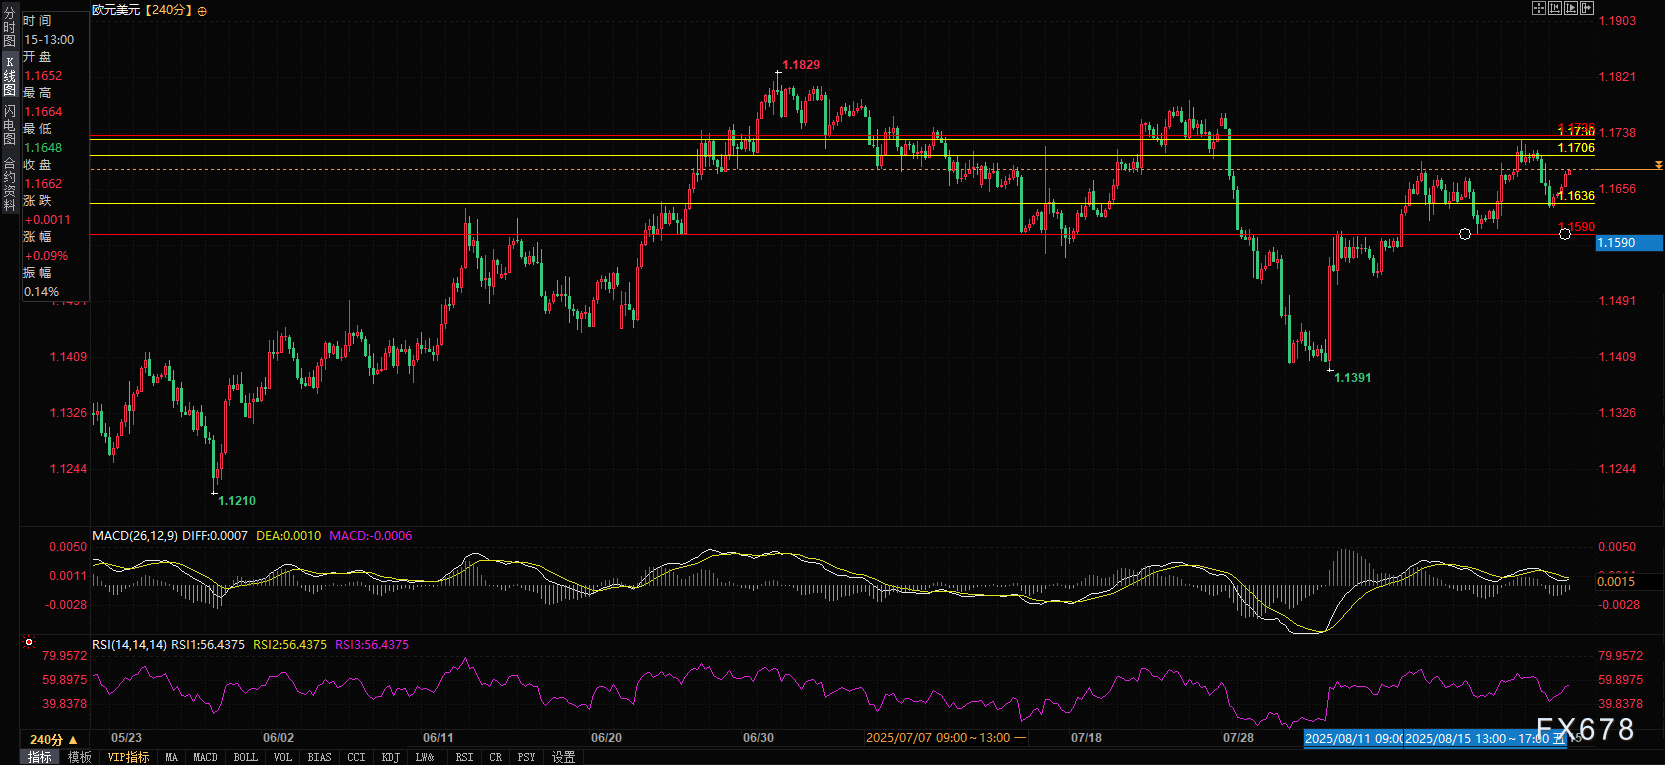This screenshot has width=1665, height=765.
Task: Click the small red icon left of RSI label
Action: (29, 642)
